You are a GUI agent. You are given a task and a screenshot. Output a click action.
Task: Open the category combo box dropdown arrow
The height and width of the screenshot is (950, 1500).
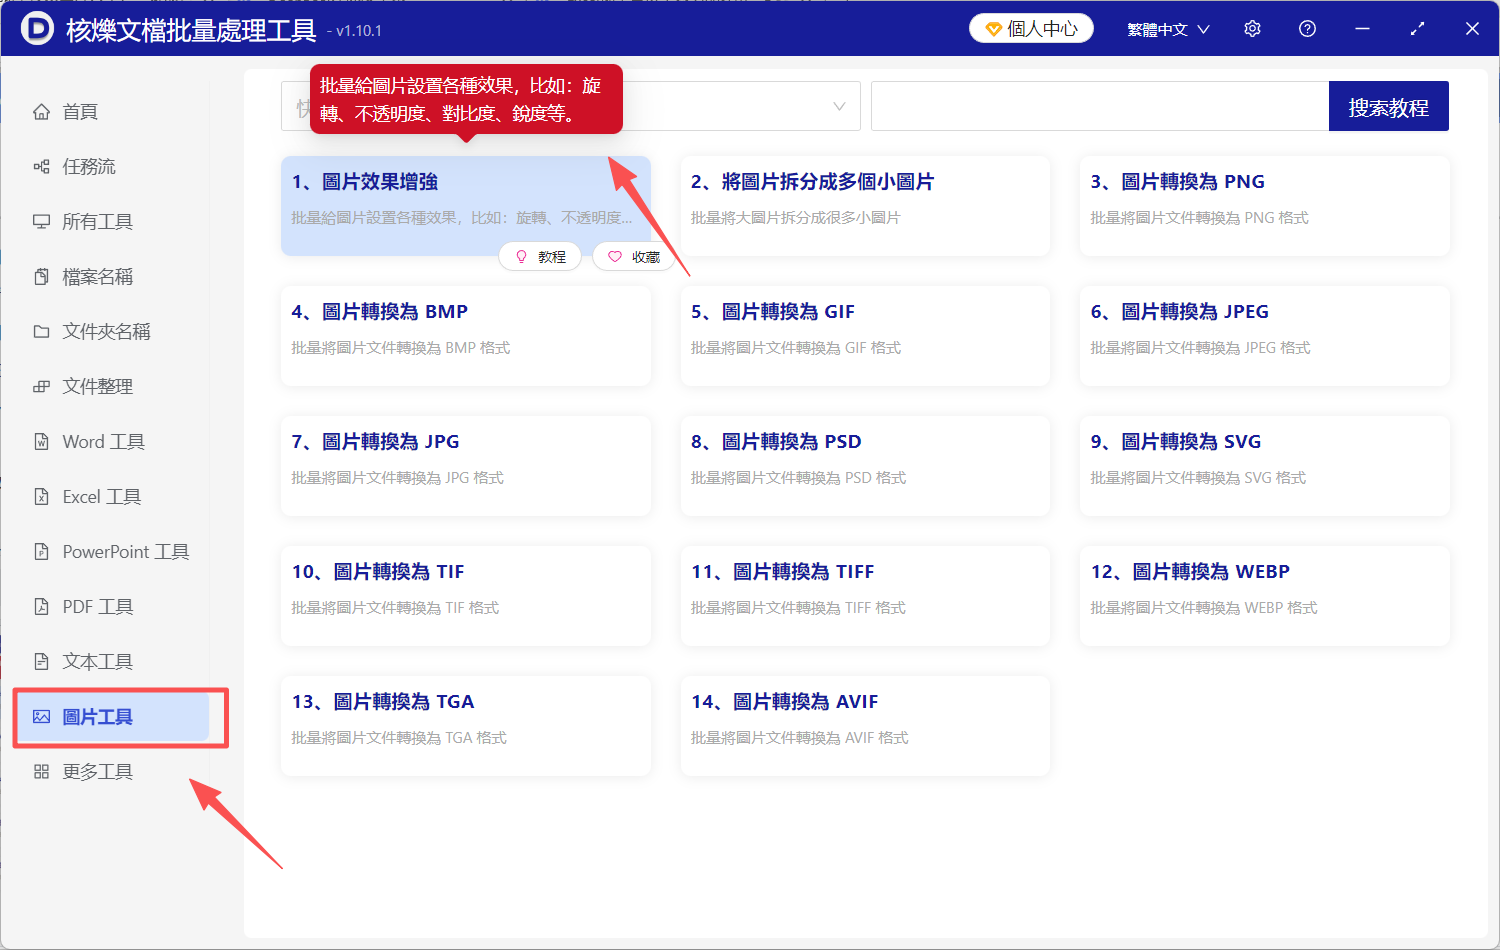838,106
